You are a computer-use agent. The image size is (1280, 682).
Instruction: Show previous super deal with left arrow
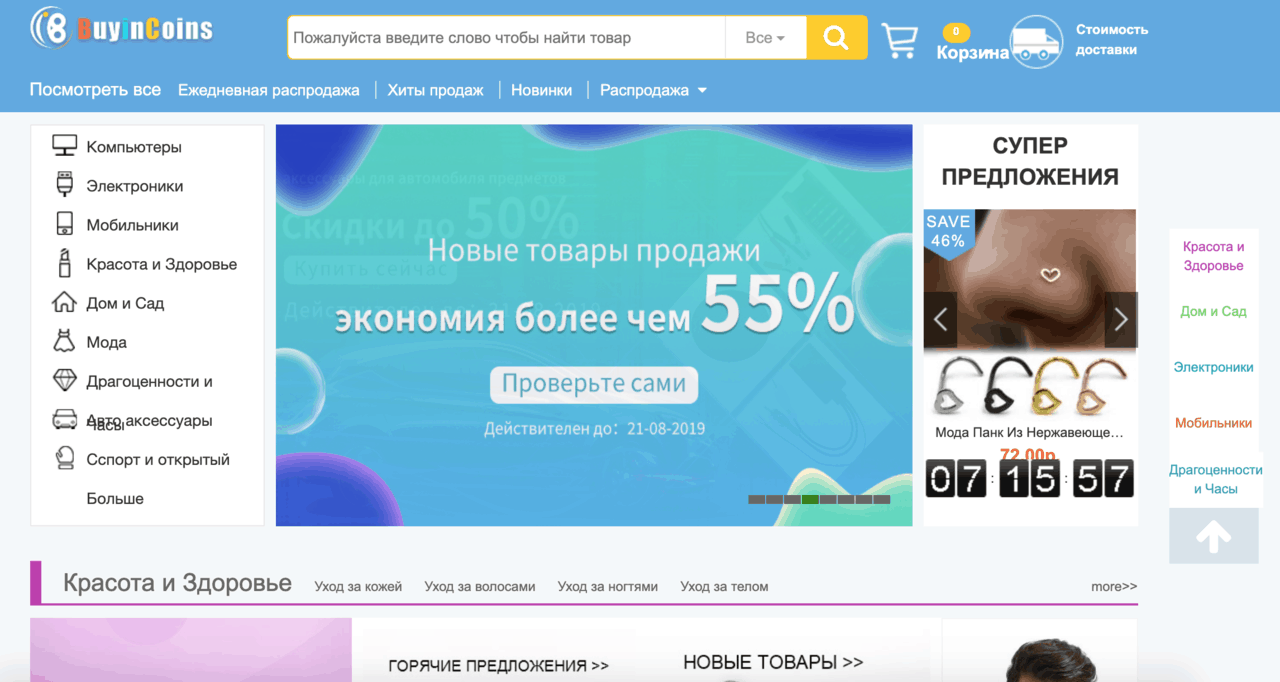pyautogui.click(x=940, y=320)
